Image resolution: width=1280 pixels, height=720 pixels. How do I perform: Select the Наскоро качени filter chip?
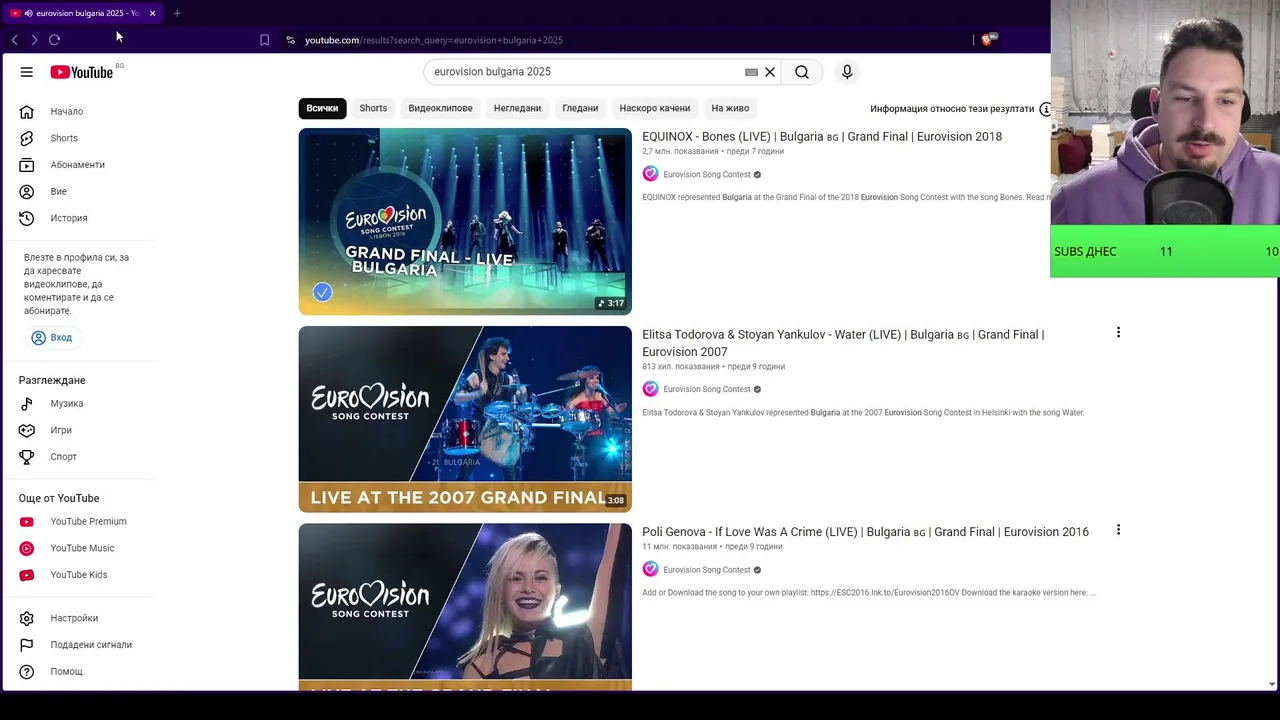(655, 108)
